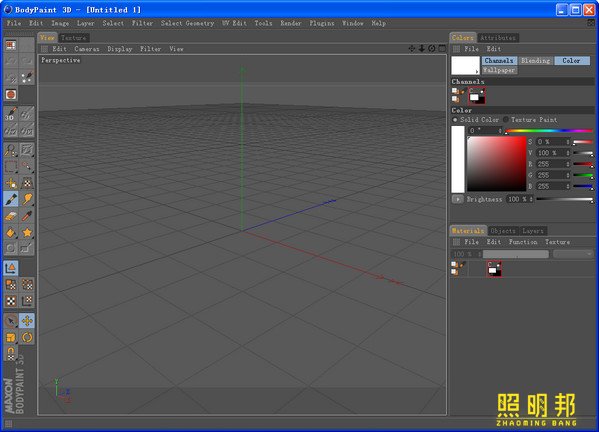Adjust the Brightness 100 % stepper
This screenshot has height=432, width=599.
click(531, 199)
